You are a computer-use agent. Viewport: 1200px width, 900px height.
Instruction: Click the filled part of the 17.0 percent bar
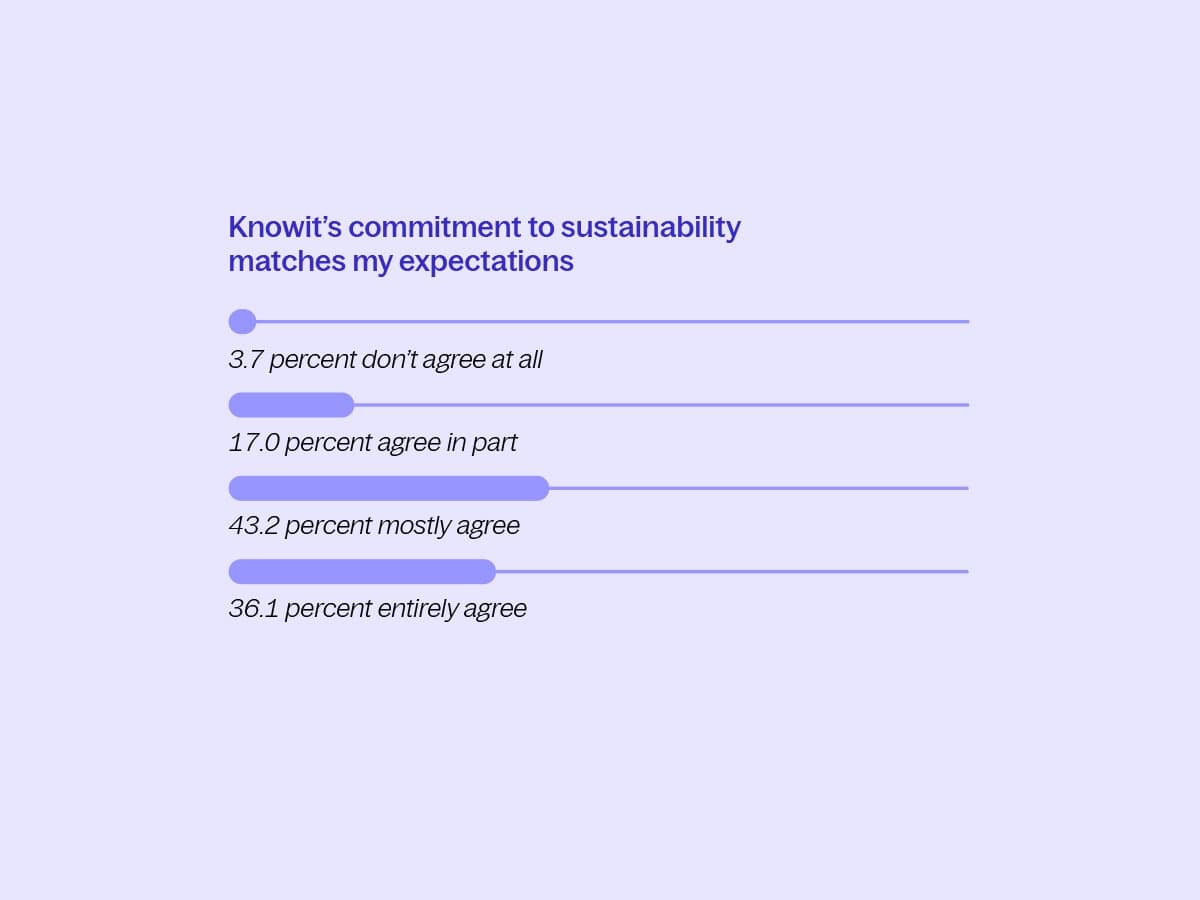click(x=291, y=405)
